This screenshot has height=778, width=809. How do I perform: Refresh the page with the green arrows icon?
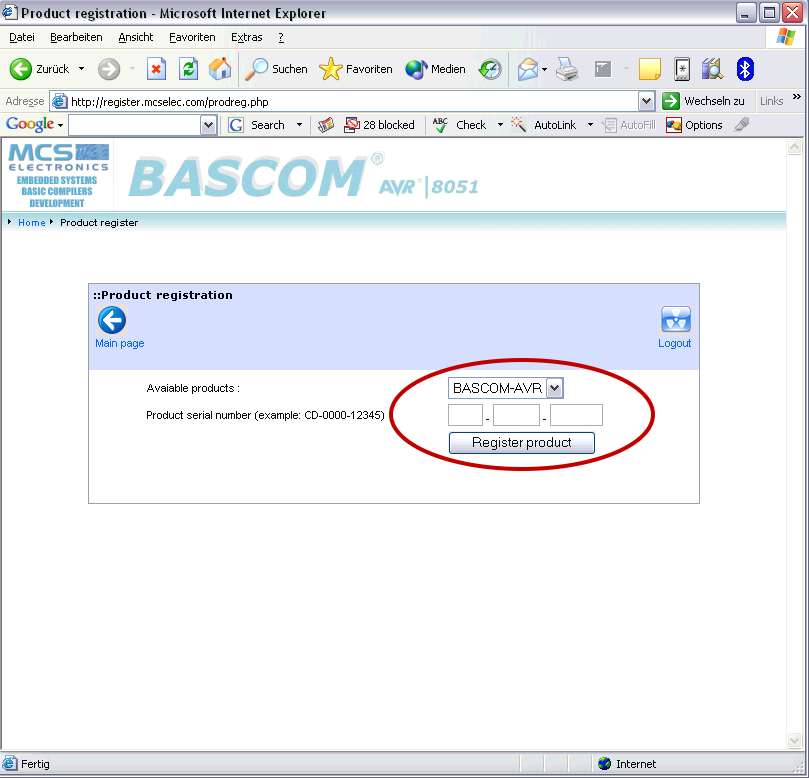click(188, 69)
